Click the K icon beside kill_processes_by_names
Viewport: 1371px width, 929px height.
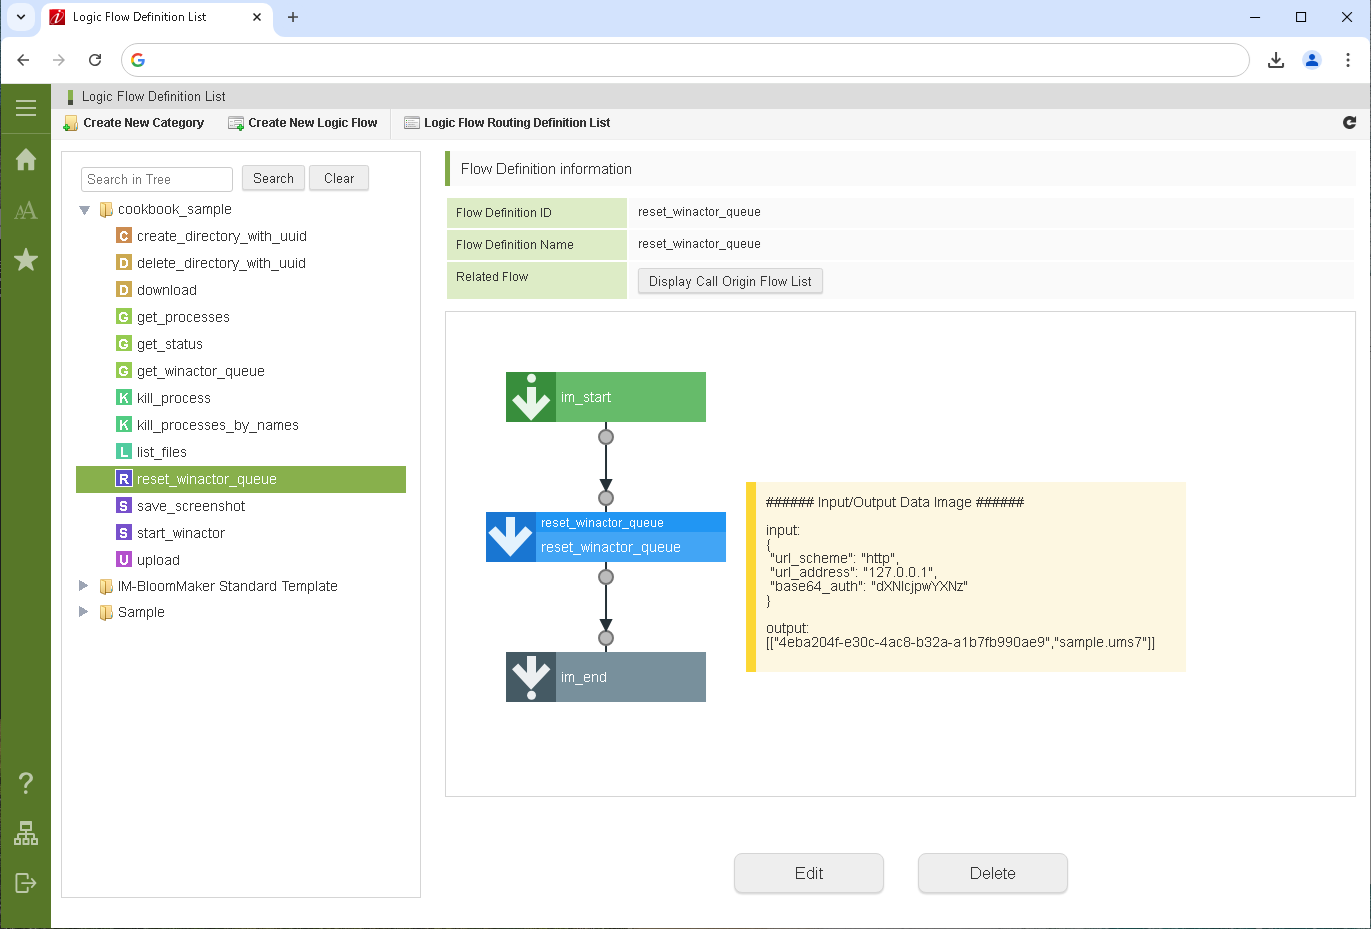(x=124, y=425)
